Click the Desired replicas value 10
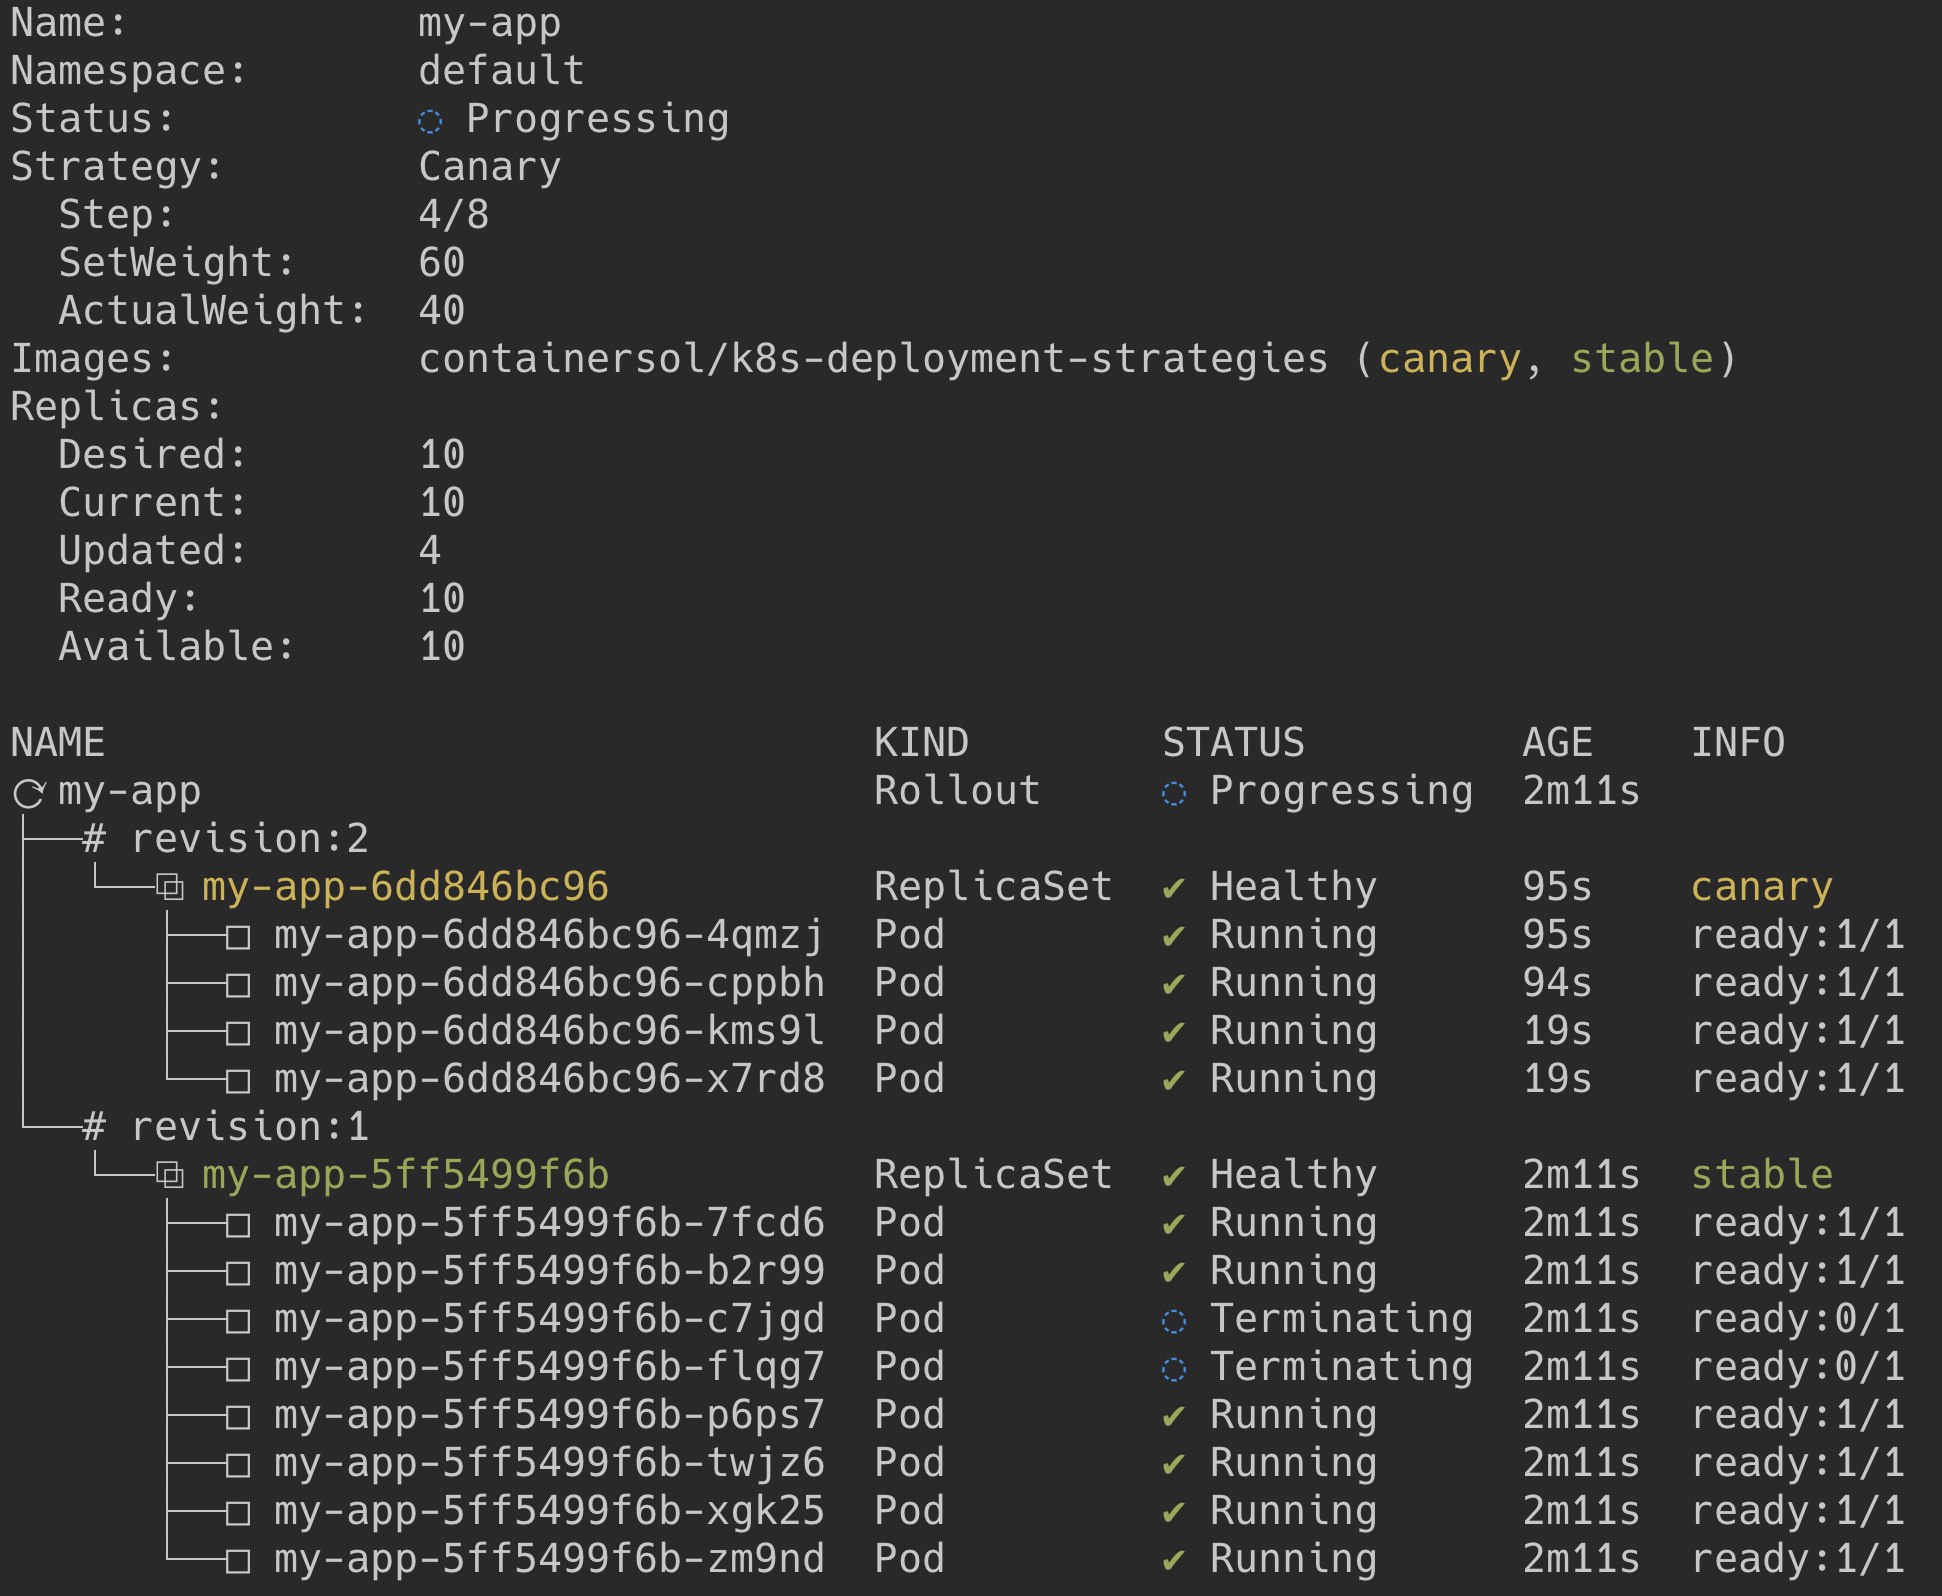This screenshot has height=1596, width=1942. (442, 455)
